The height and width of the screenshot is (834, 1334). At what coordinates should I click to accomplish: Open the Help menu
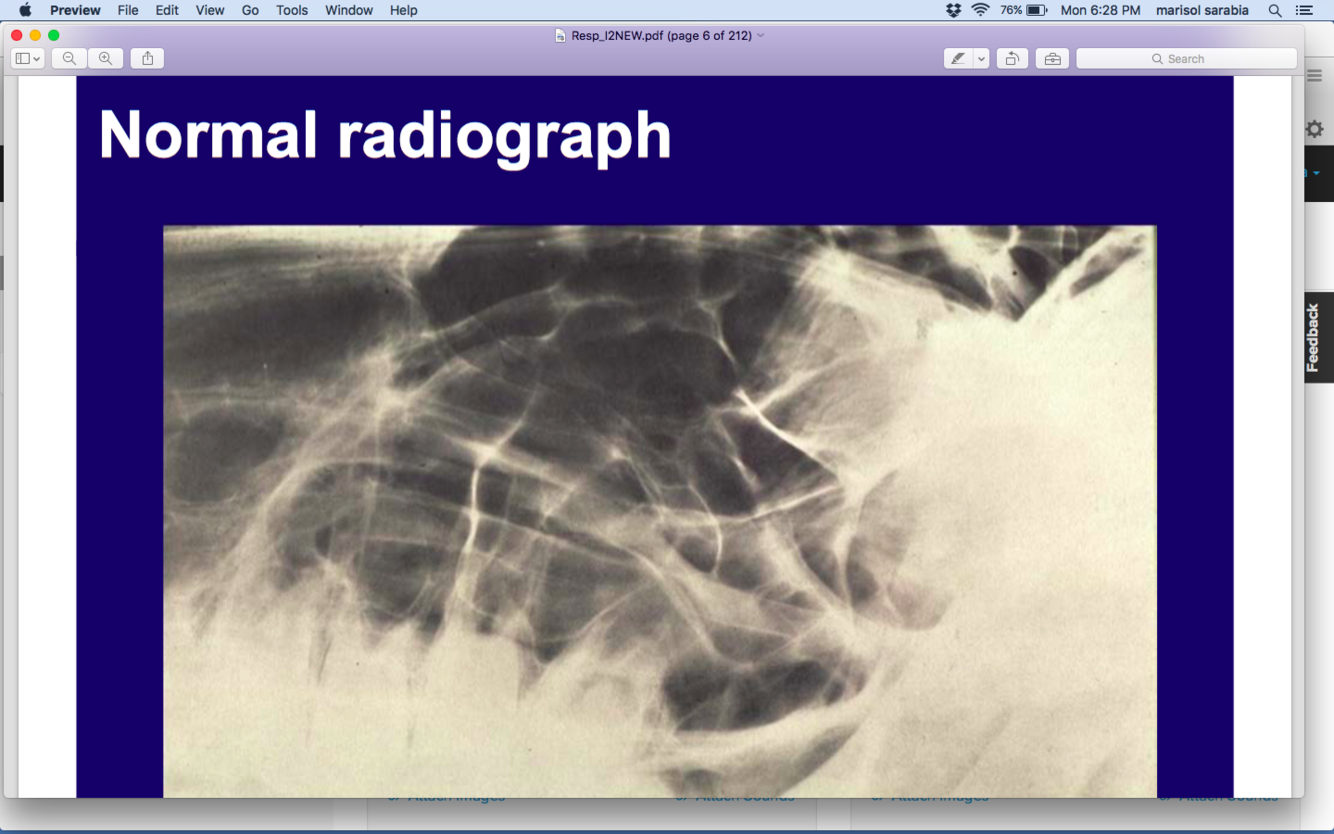tap(404, 10)
